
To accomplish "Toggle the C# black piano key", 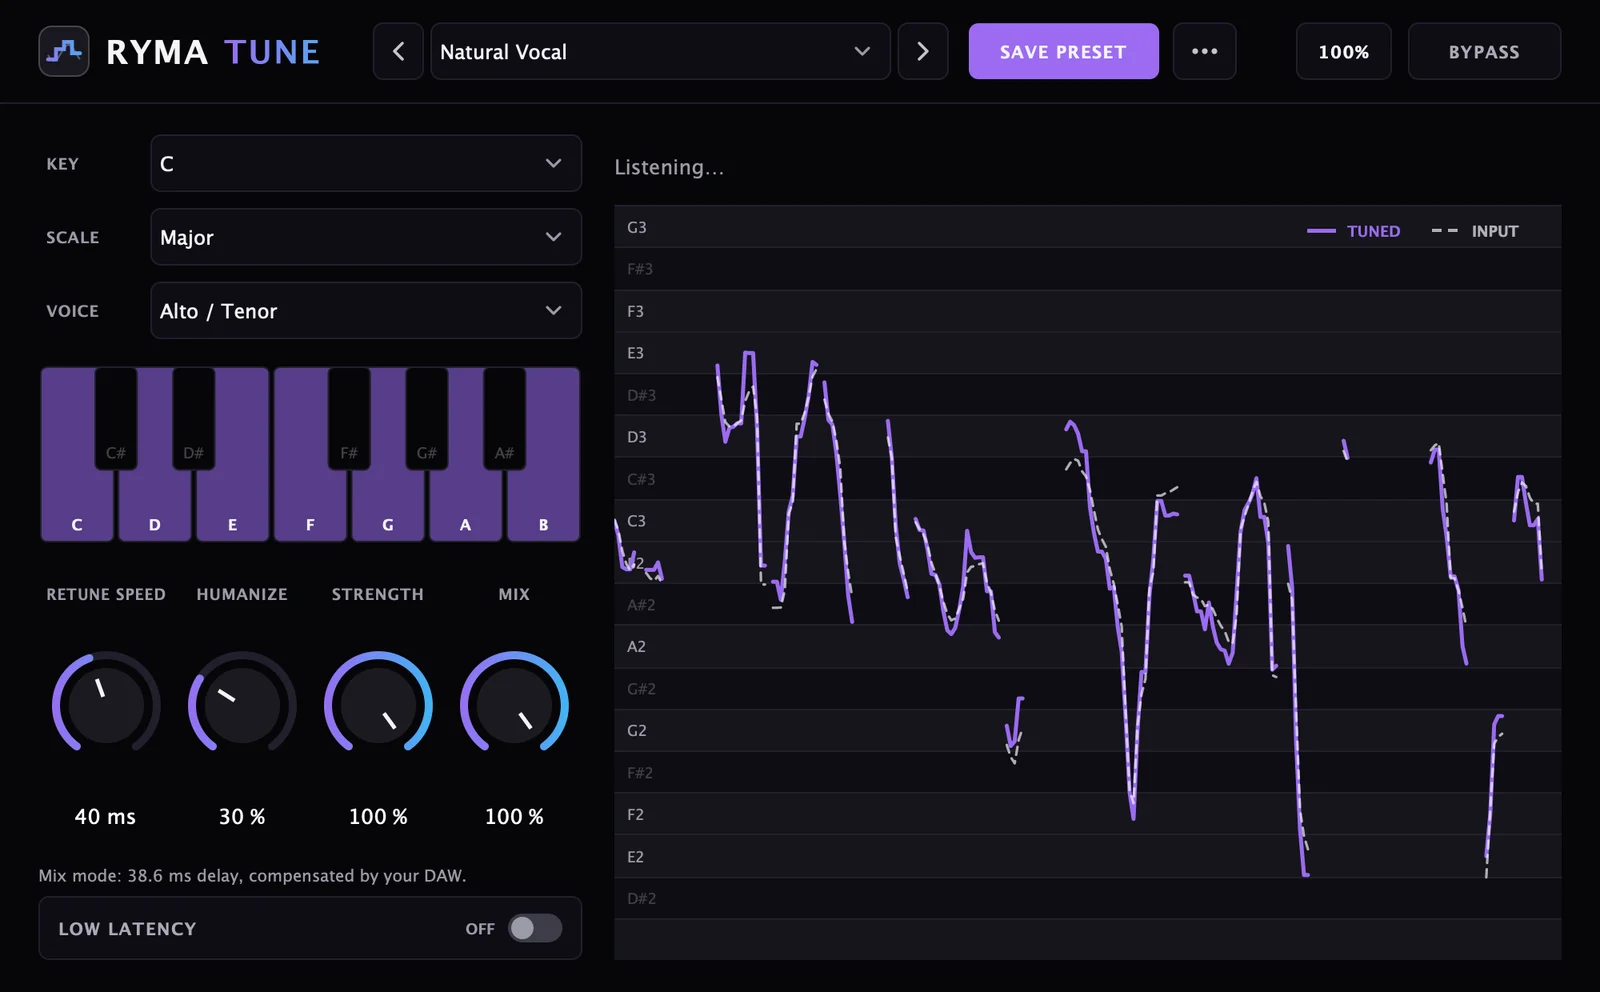I will [x=116, y=420].
